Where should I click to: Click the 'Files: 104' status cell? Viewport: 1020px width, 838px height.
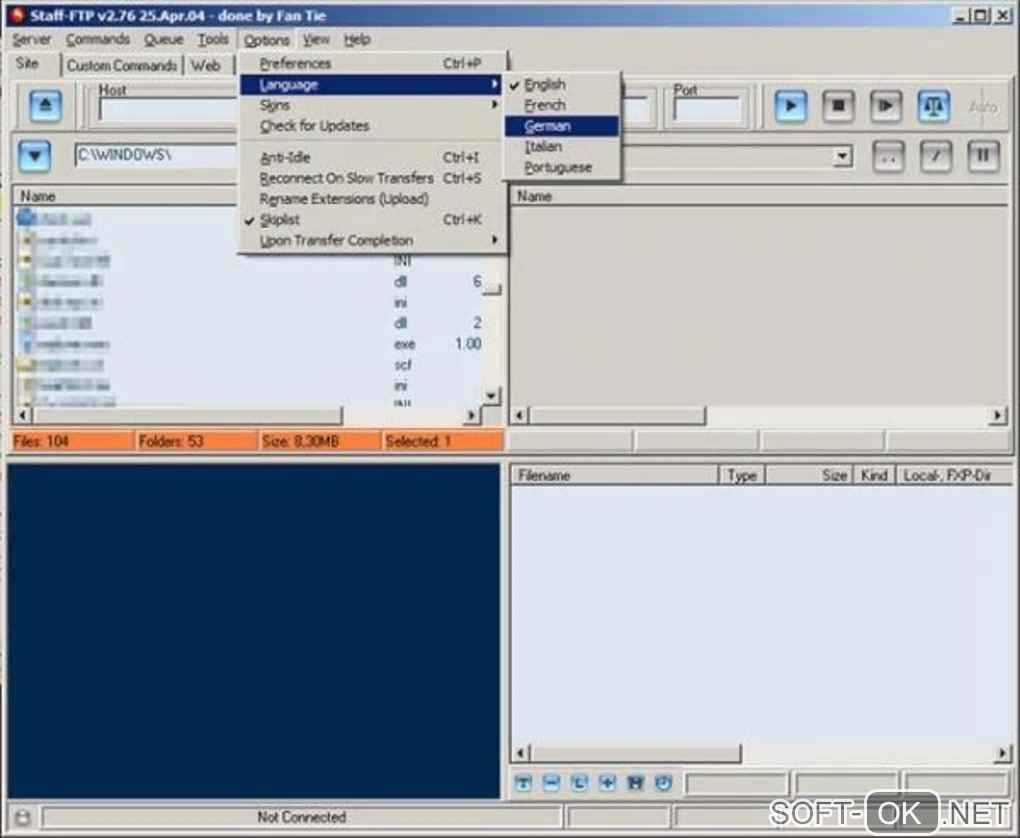click(72, 442)
